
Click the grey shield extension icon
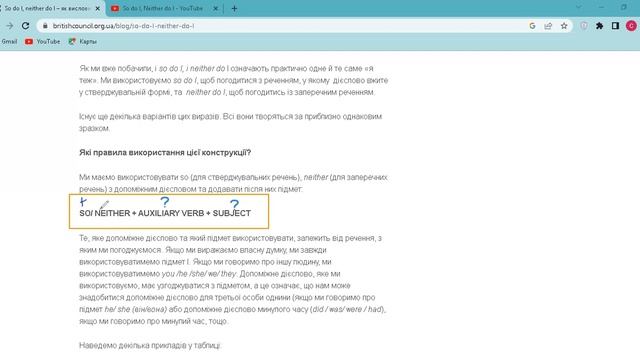coord(584,26)
